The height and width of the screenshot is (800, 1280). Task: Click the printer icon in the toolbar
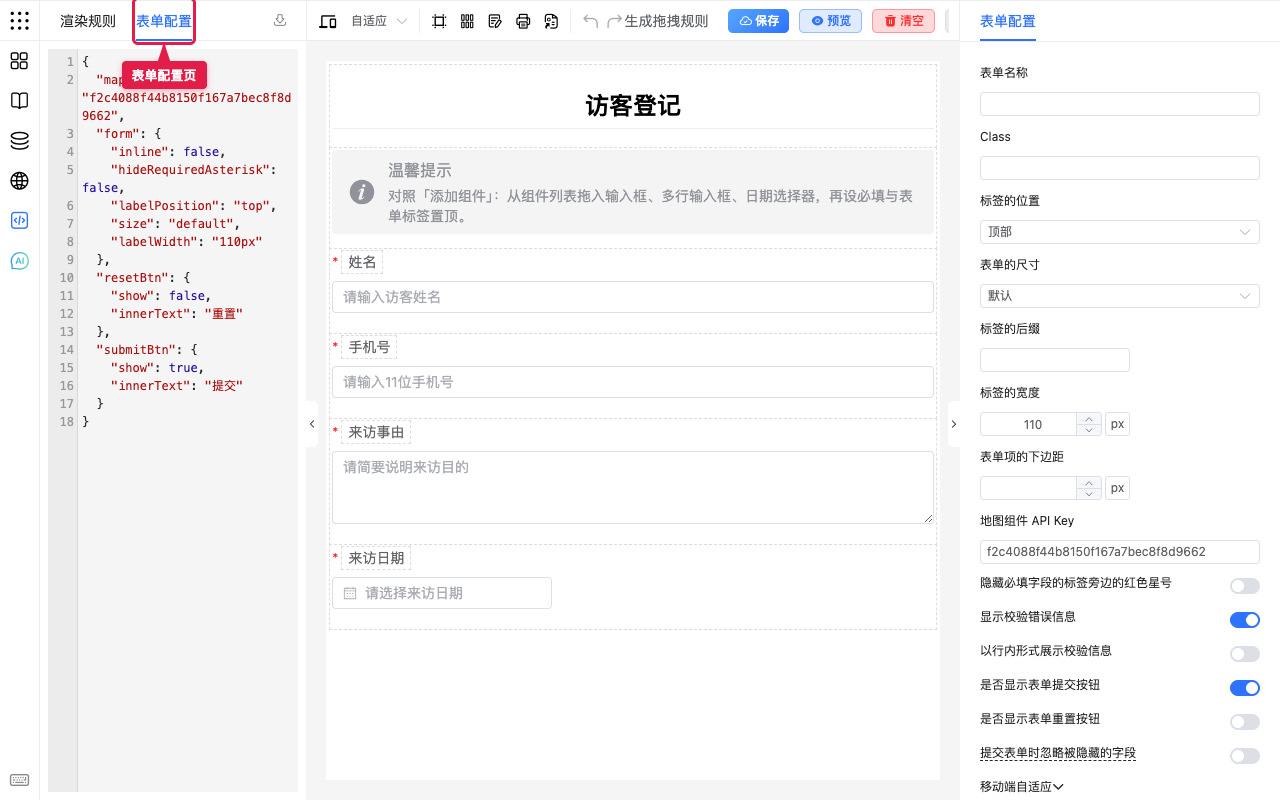[x=523, y=21]
